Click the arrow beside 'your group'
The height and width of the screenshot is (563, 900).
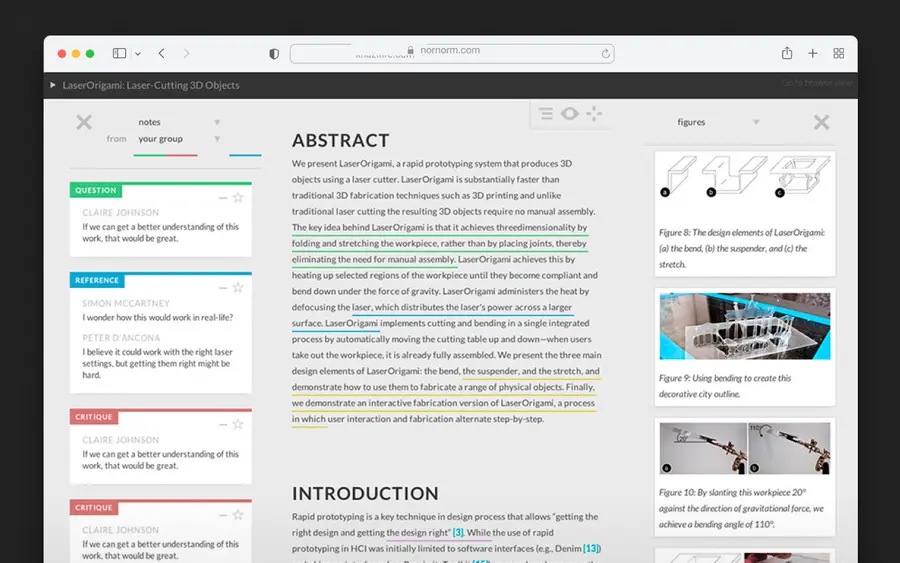pos(217,139)
